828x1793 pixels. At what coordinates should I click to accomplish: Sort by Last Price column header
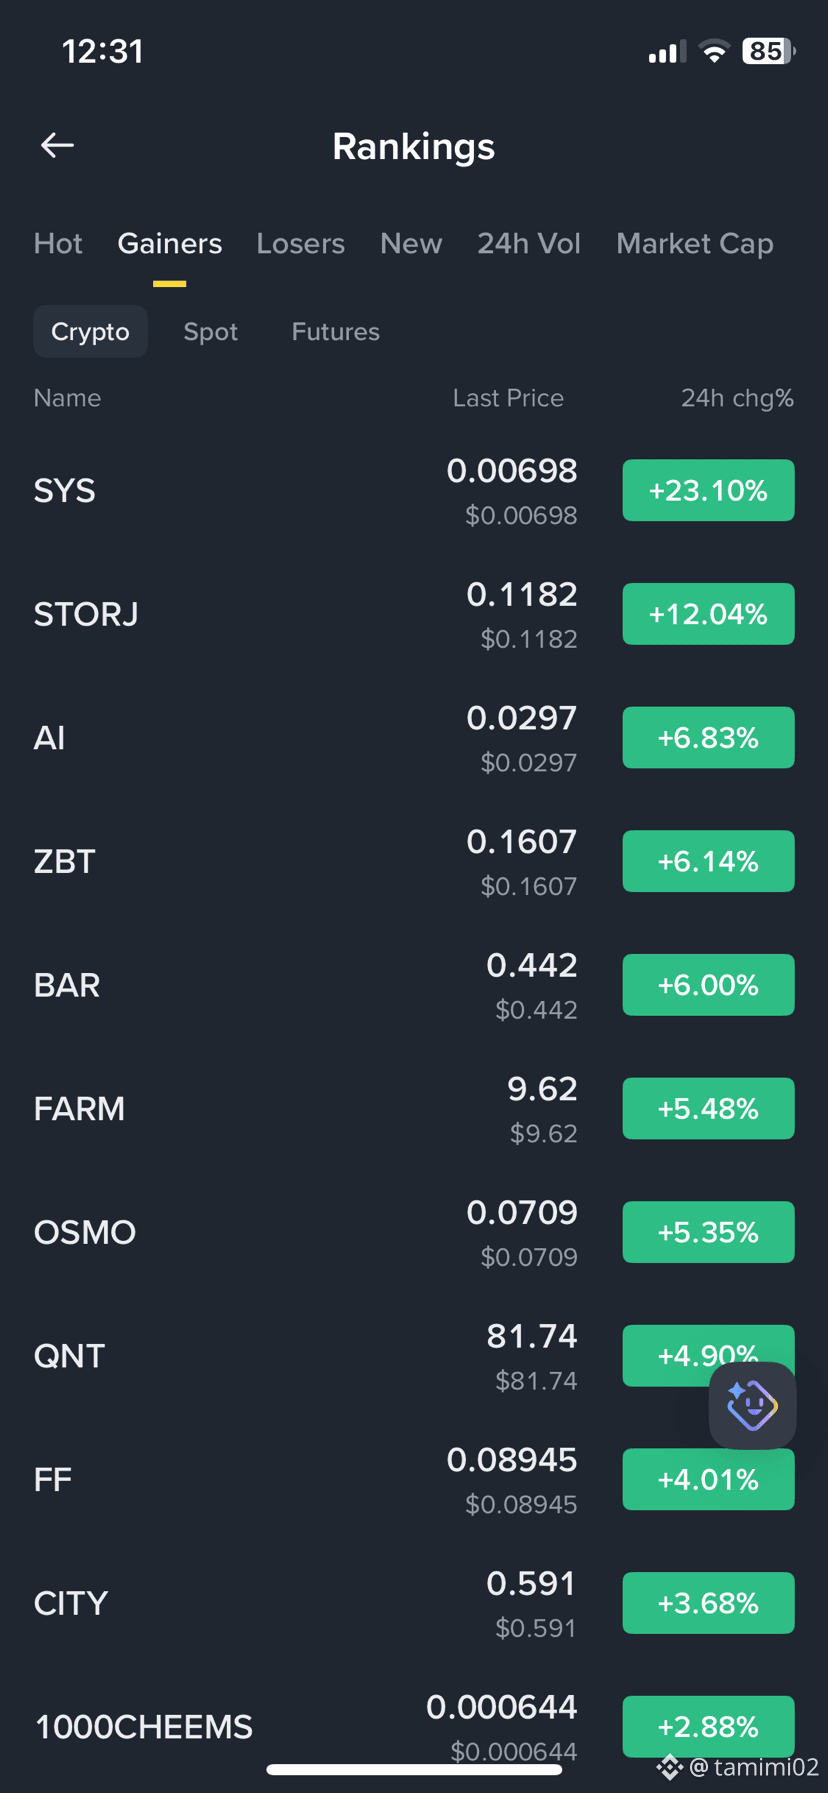click(x=508, y=398)
